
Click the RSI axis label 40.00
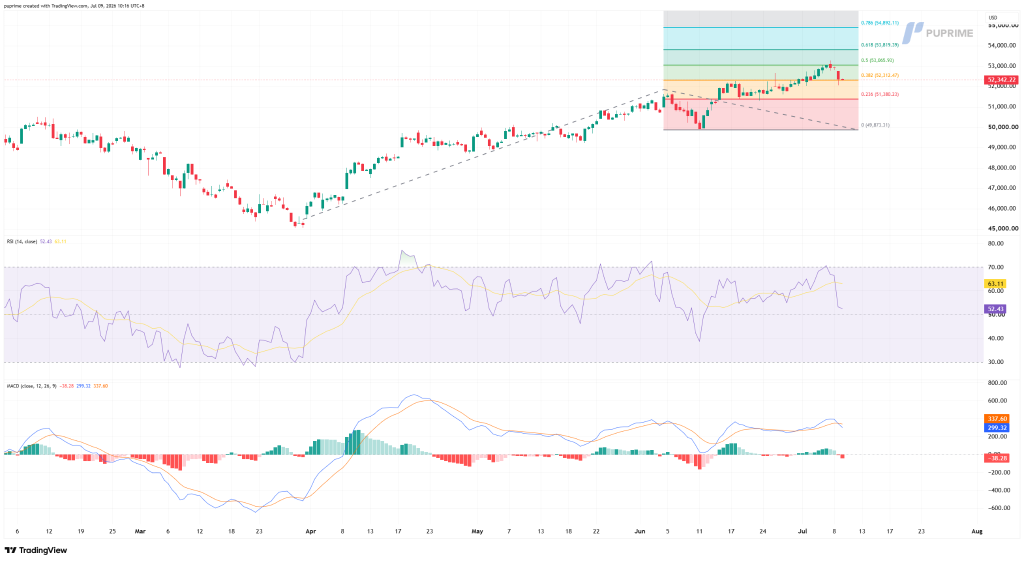click(996, 338)
